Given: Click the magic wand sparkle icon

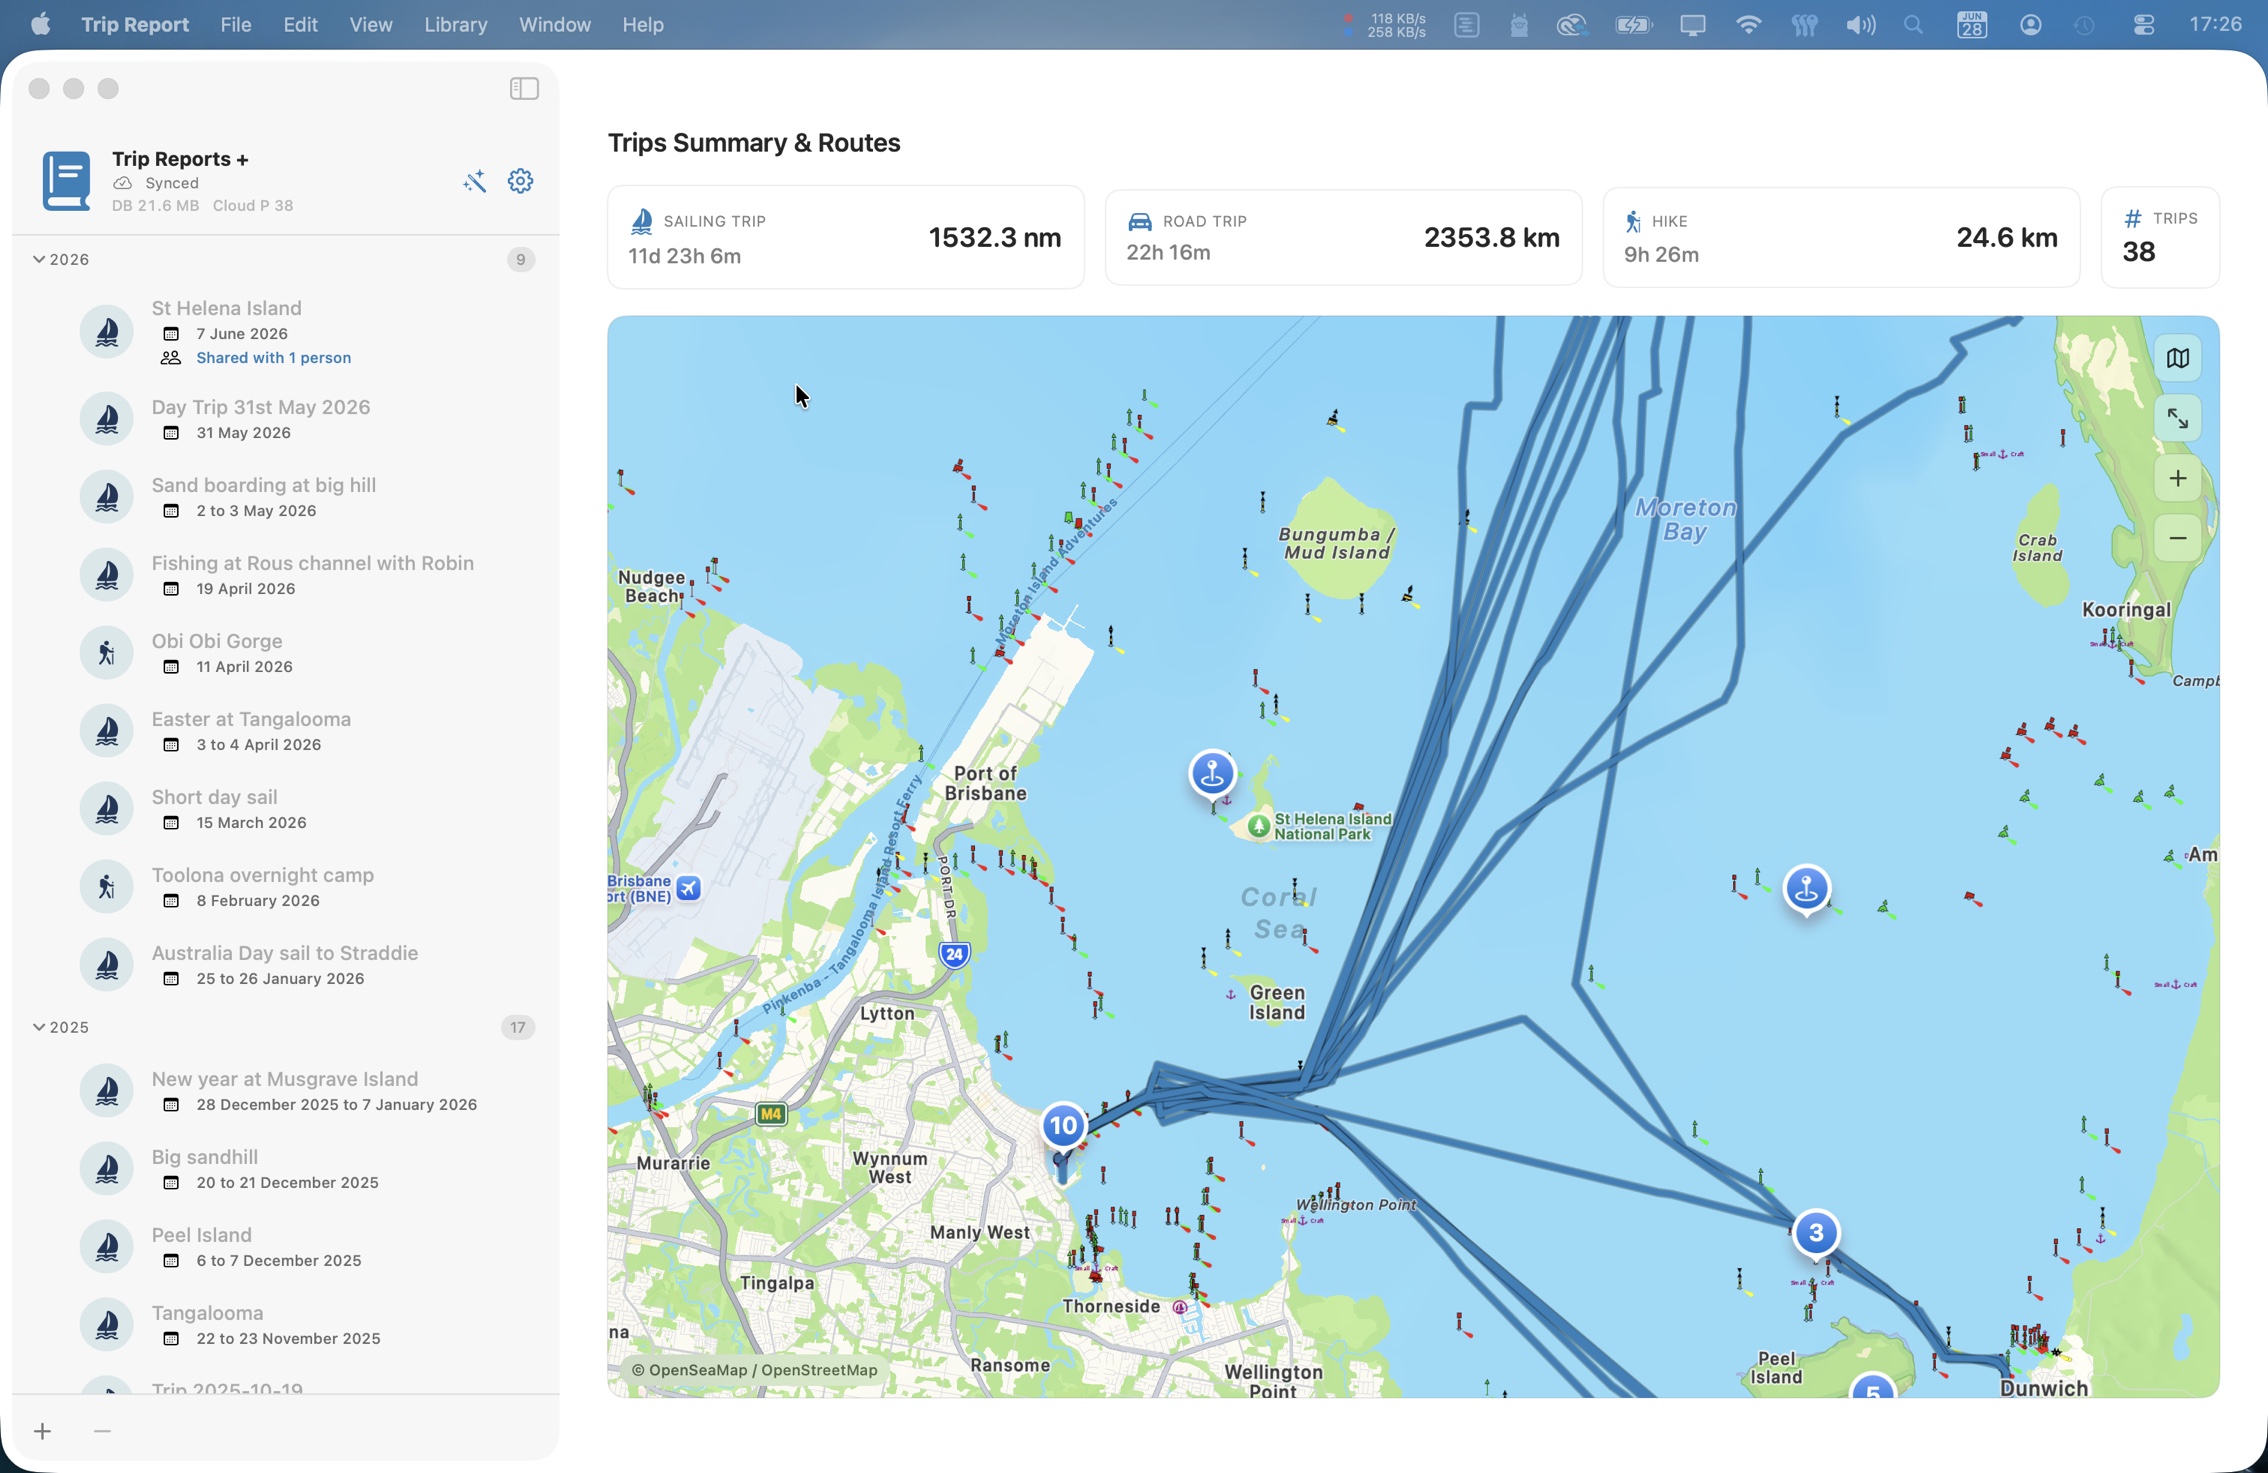Looking at the screenshot, I should pyautogui.click(x=475, y=181).
